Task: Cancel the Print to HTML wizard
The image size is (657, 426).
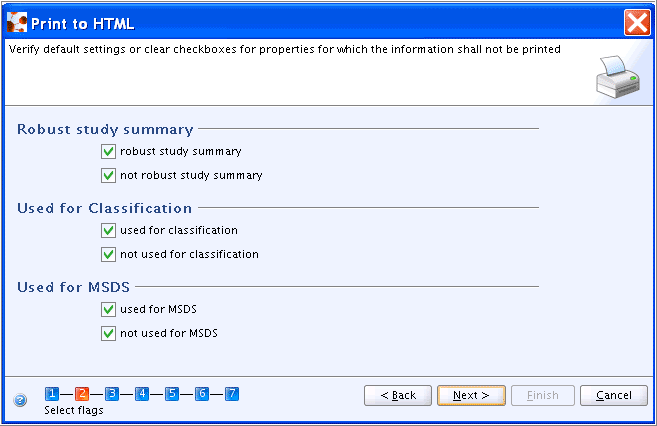Action: point(614,395)
